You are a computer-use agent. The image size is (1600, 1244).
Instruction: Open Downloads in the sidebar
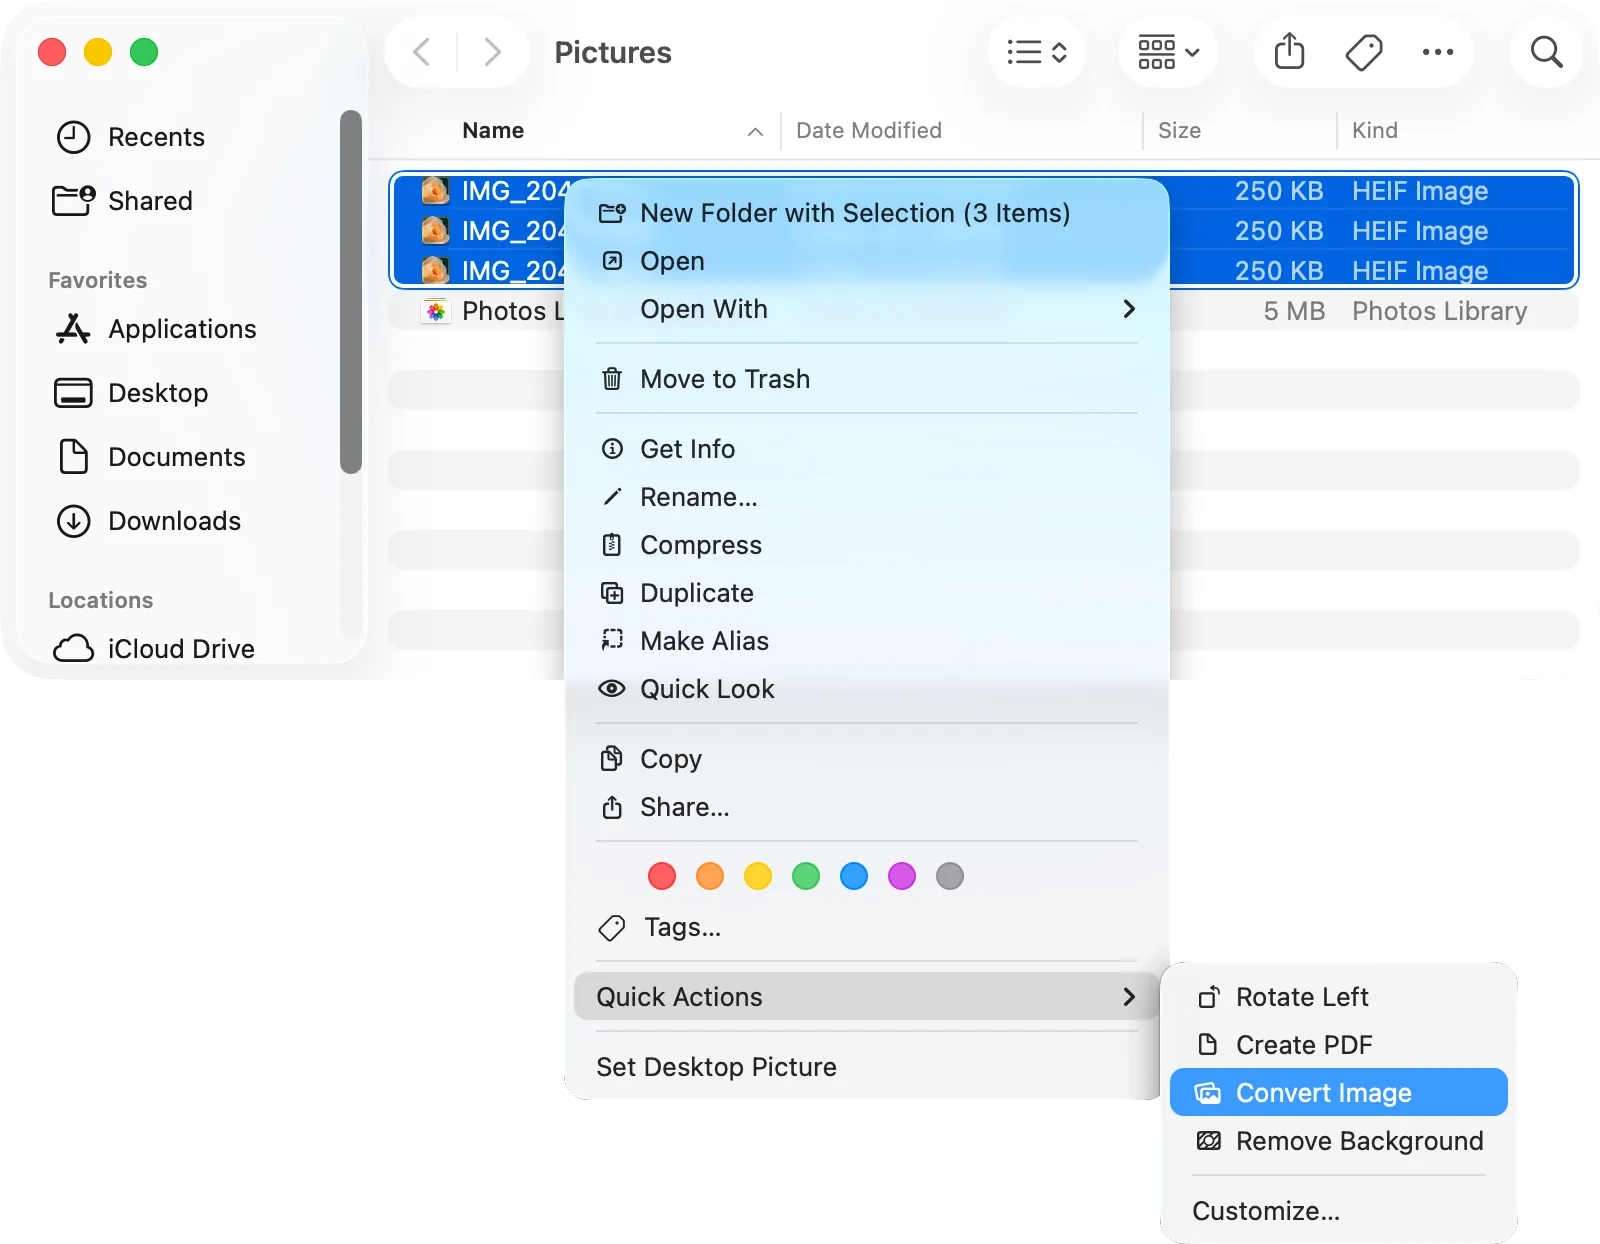(148, 521)
